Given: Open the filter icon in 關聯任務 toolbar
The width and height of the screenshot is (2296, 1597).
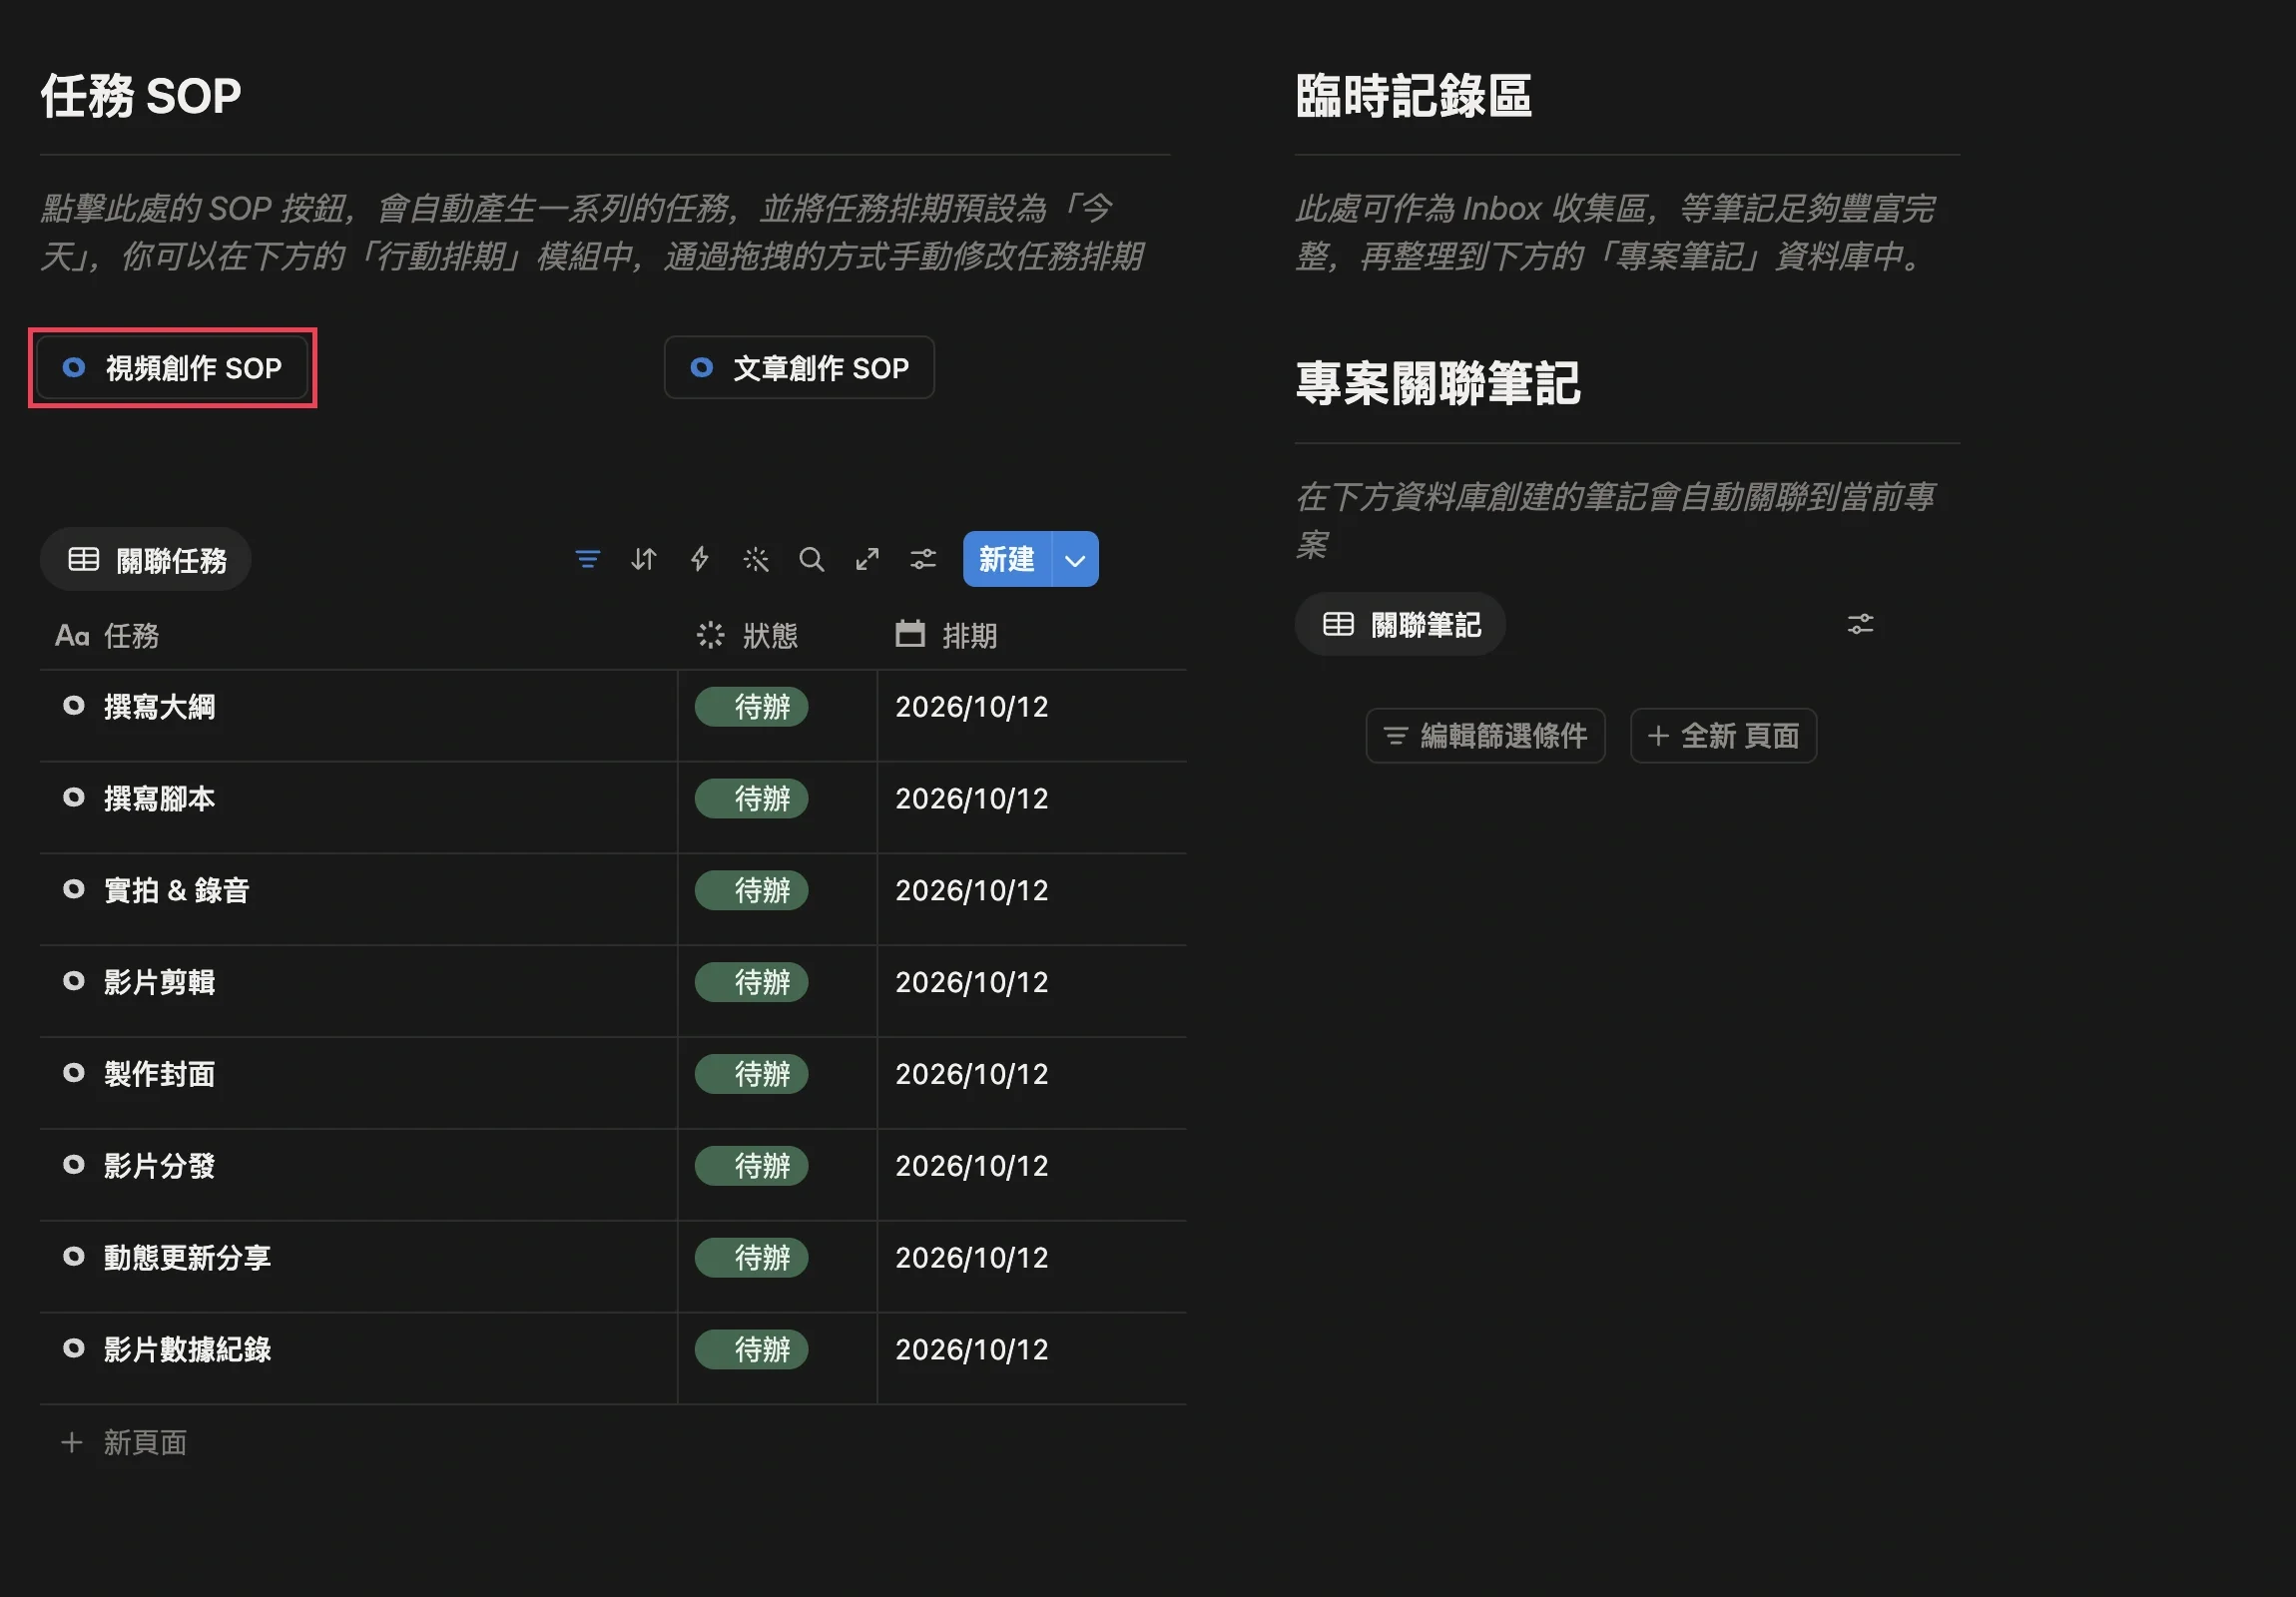Looking at the screenshot, I should click(588, 559).
